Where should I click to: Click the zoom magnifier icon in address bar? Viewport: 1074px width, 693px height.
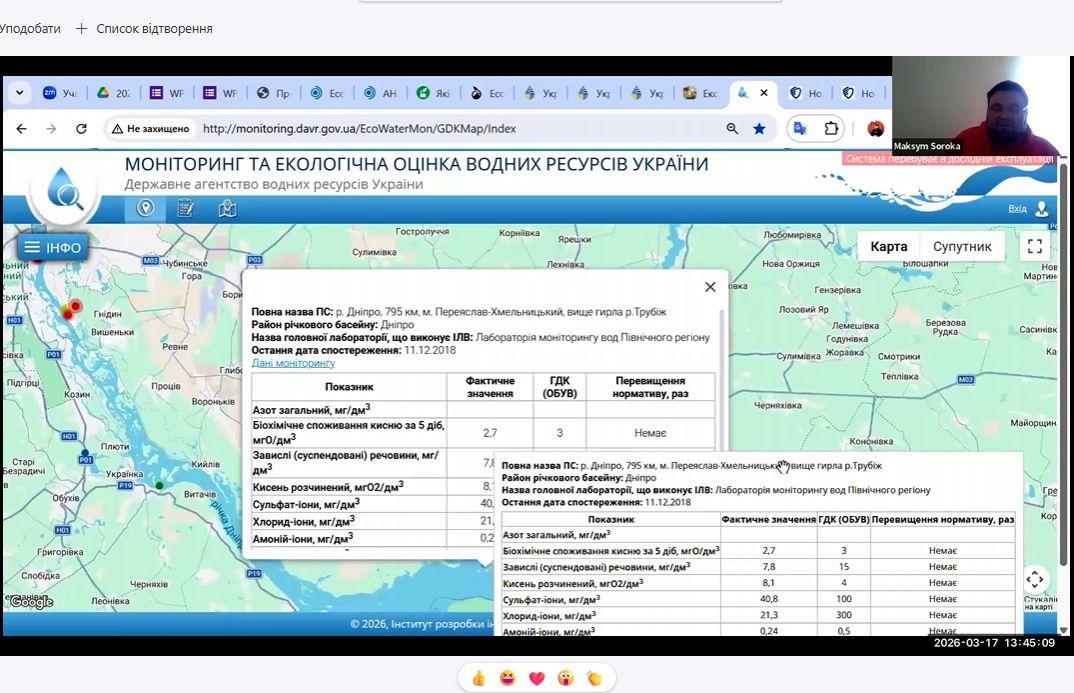732,129
